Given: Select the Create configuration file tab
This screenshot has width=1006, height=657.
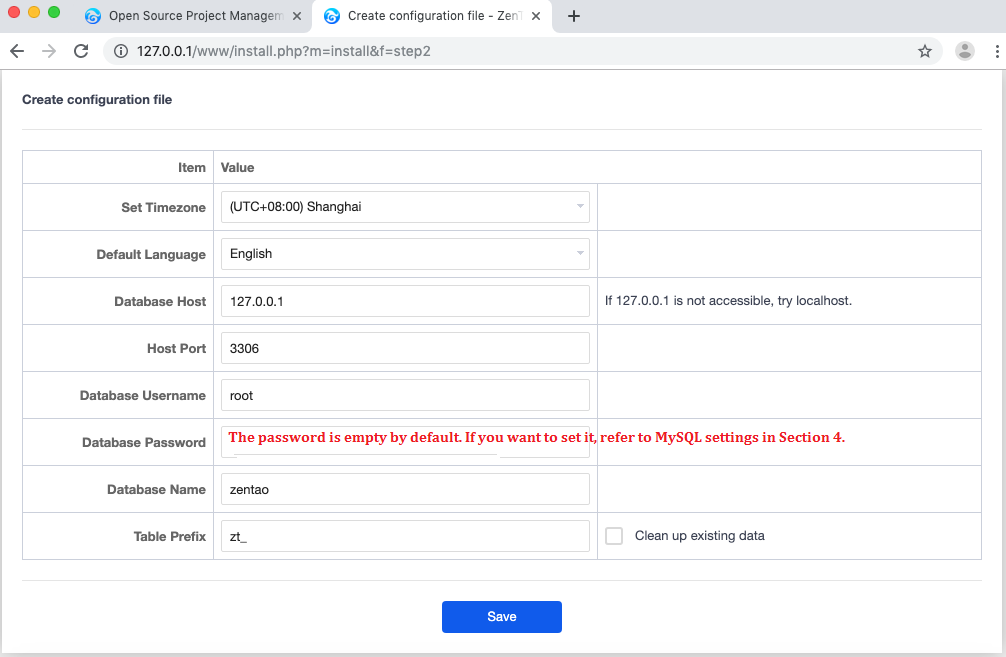Looking at the screenshot, I should [x=425, y=16].
